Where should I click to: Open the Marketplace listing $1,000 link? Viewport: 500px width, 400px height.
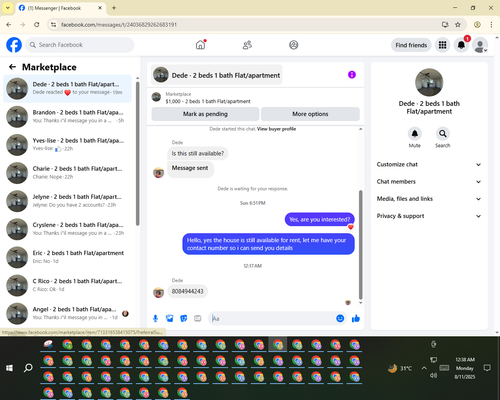(208, 101)
